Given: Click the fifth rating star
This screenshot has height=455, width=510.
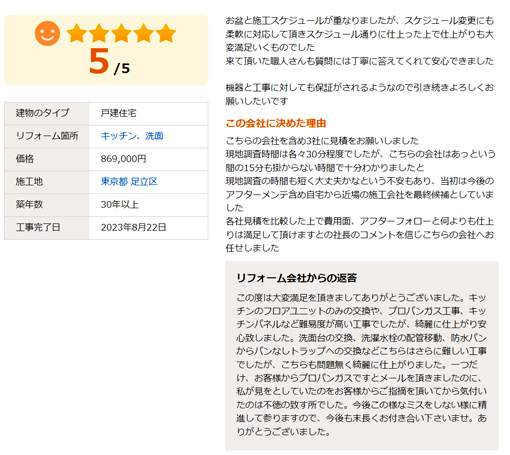Looking at the screenshot, I should click(x=166, y=33).
